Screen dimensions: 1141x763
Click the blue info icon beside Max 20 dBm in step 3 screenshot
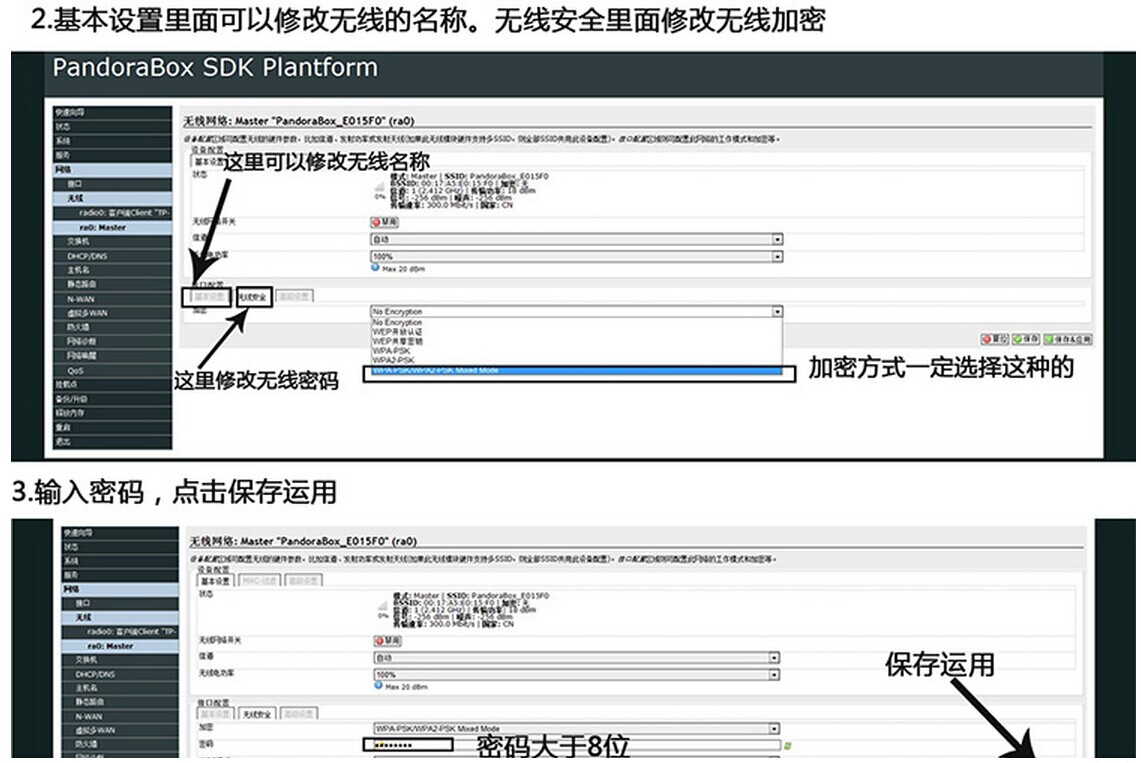378,685
